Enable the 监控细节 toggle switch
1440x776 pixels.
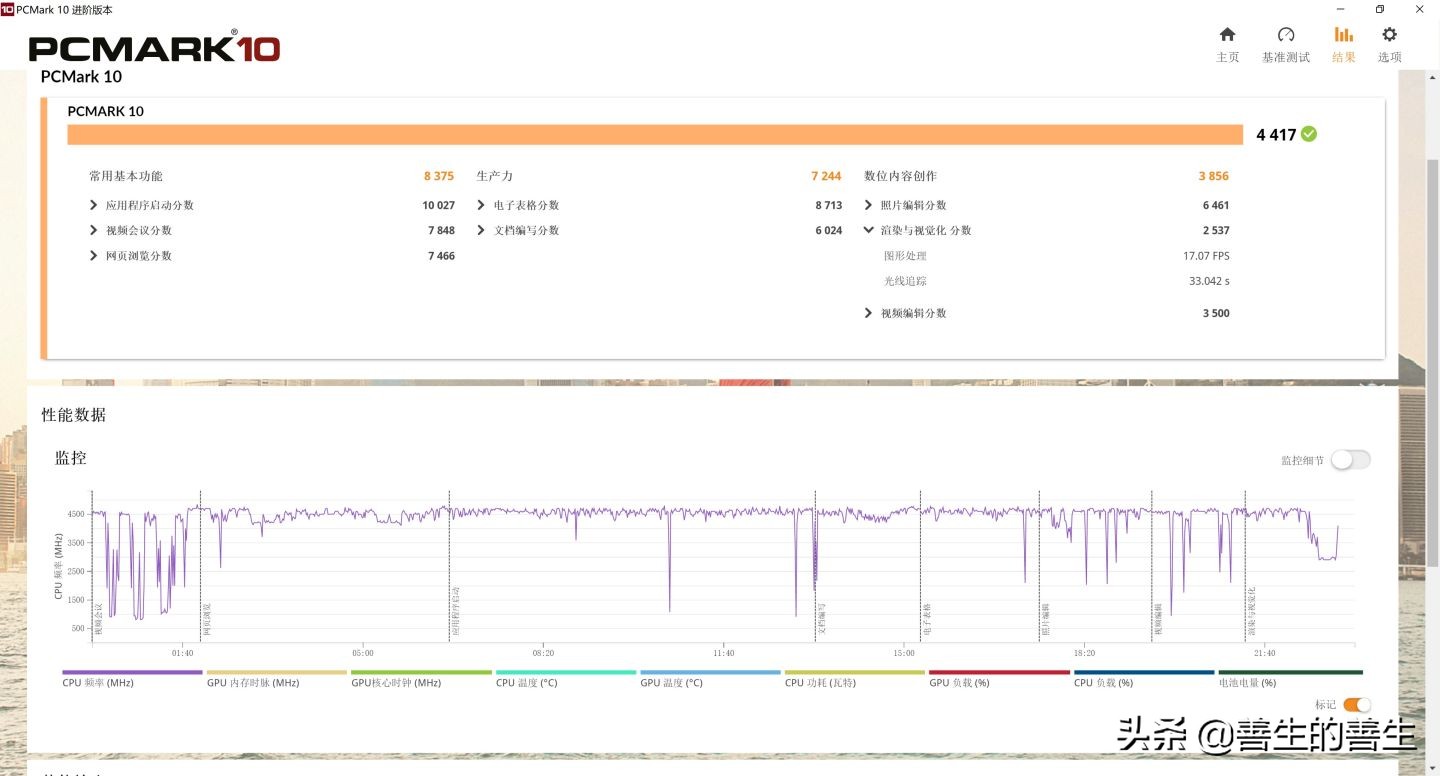coord(1351,459)
